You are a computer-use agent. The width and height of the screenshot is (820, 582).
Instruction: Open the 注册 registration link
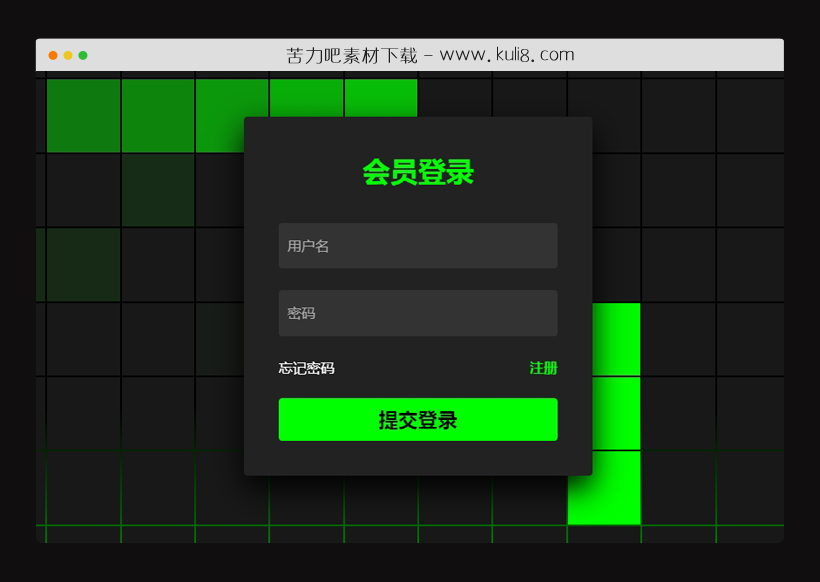click(x=542, y=368)
